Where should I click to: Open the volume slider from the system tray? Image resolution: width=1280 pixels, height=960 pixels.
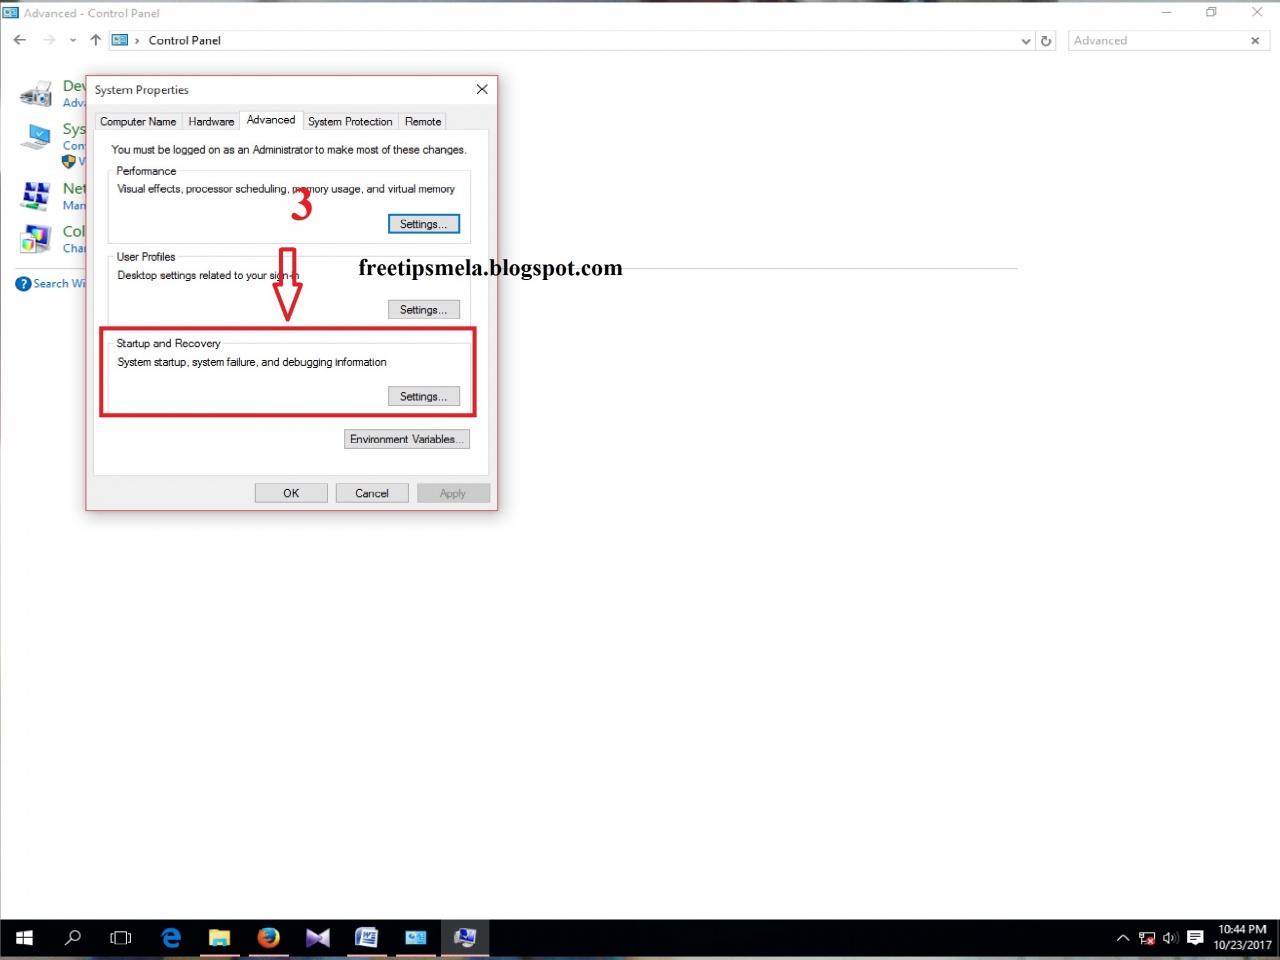[x=1171, y=938]
